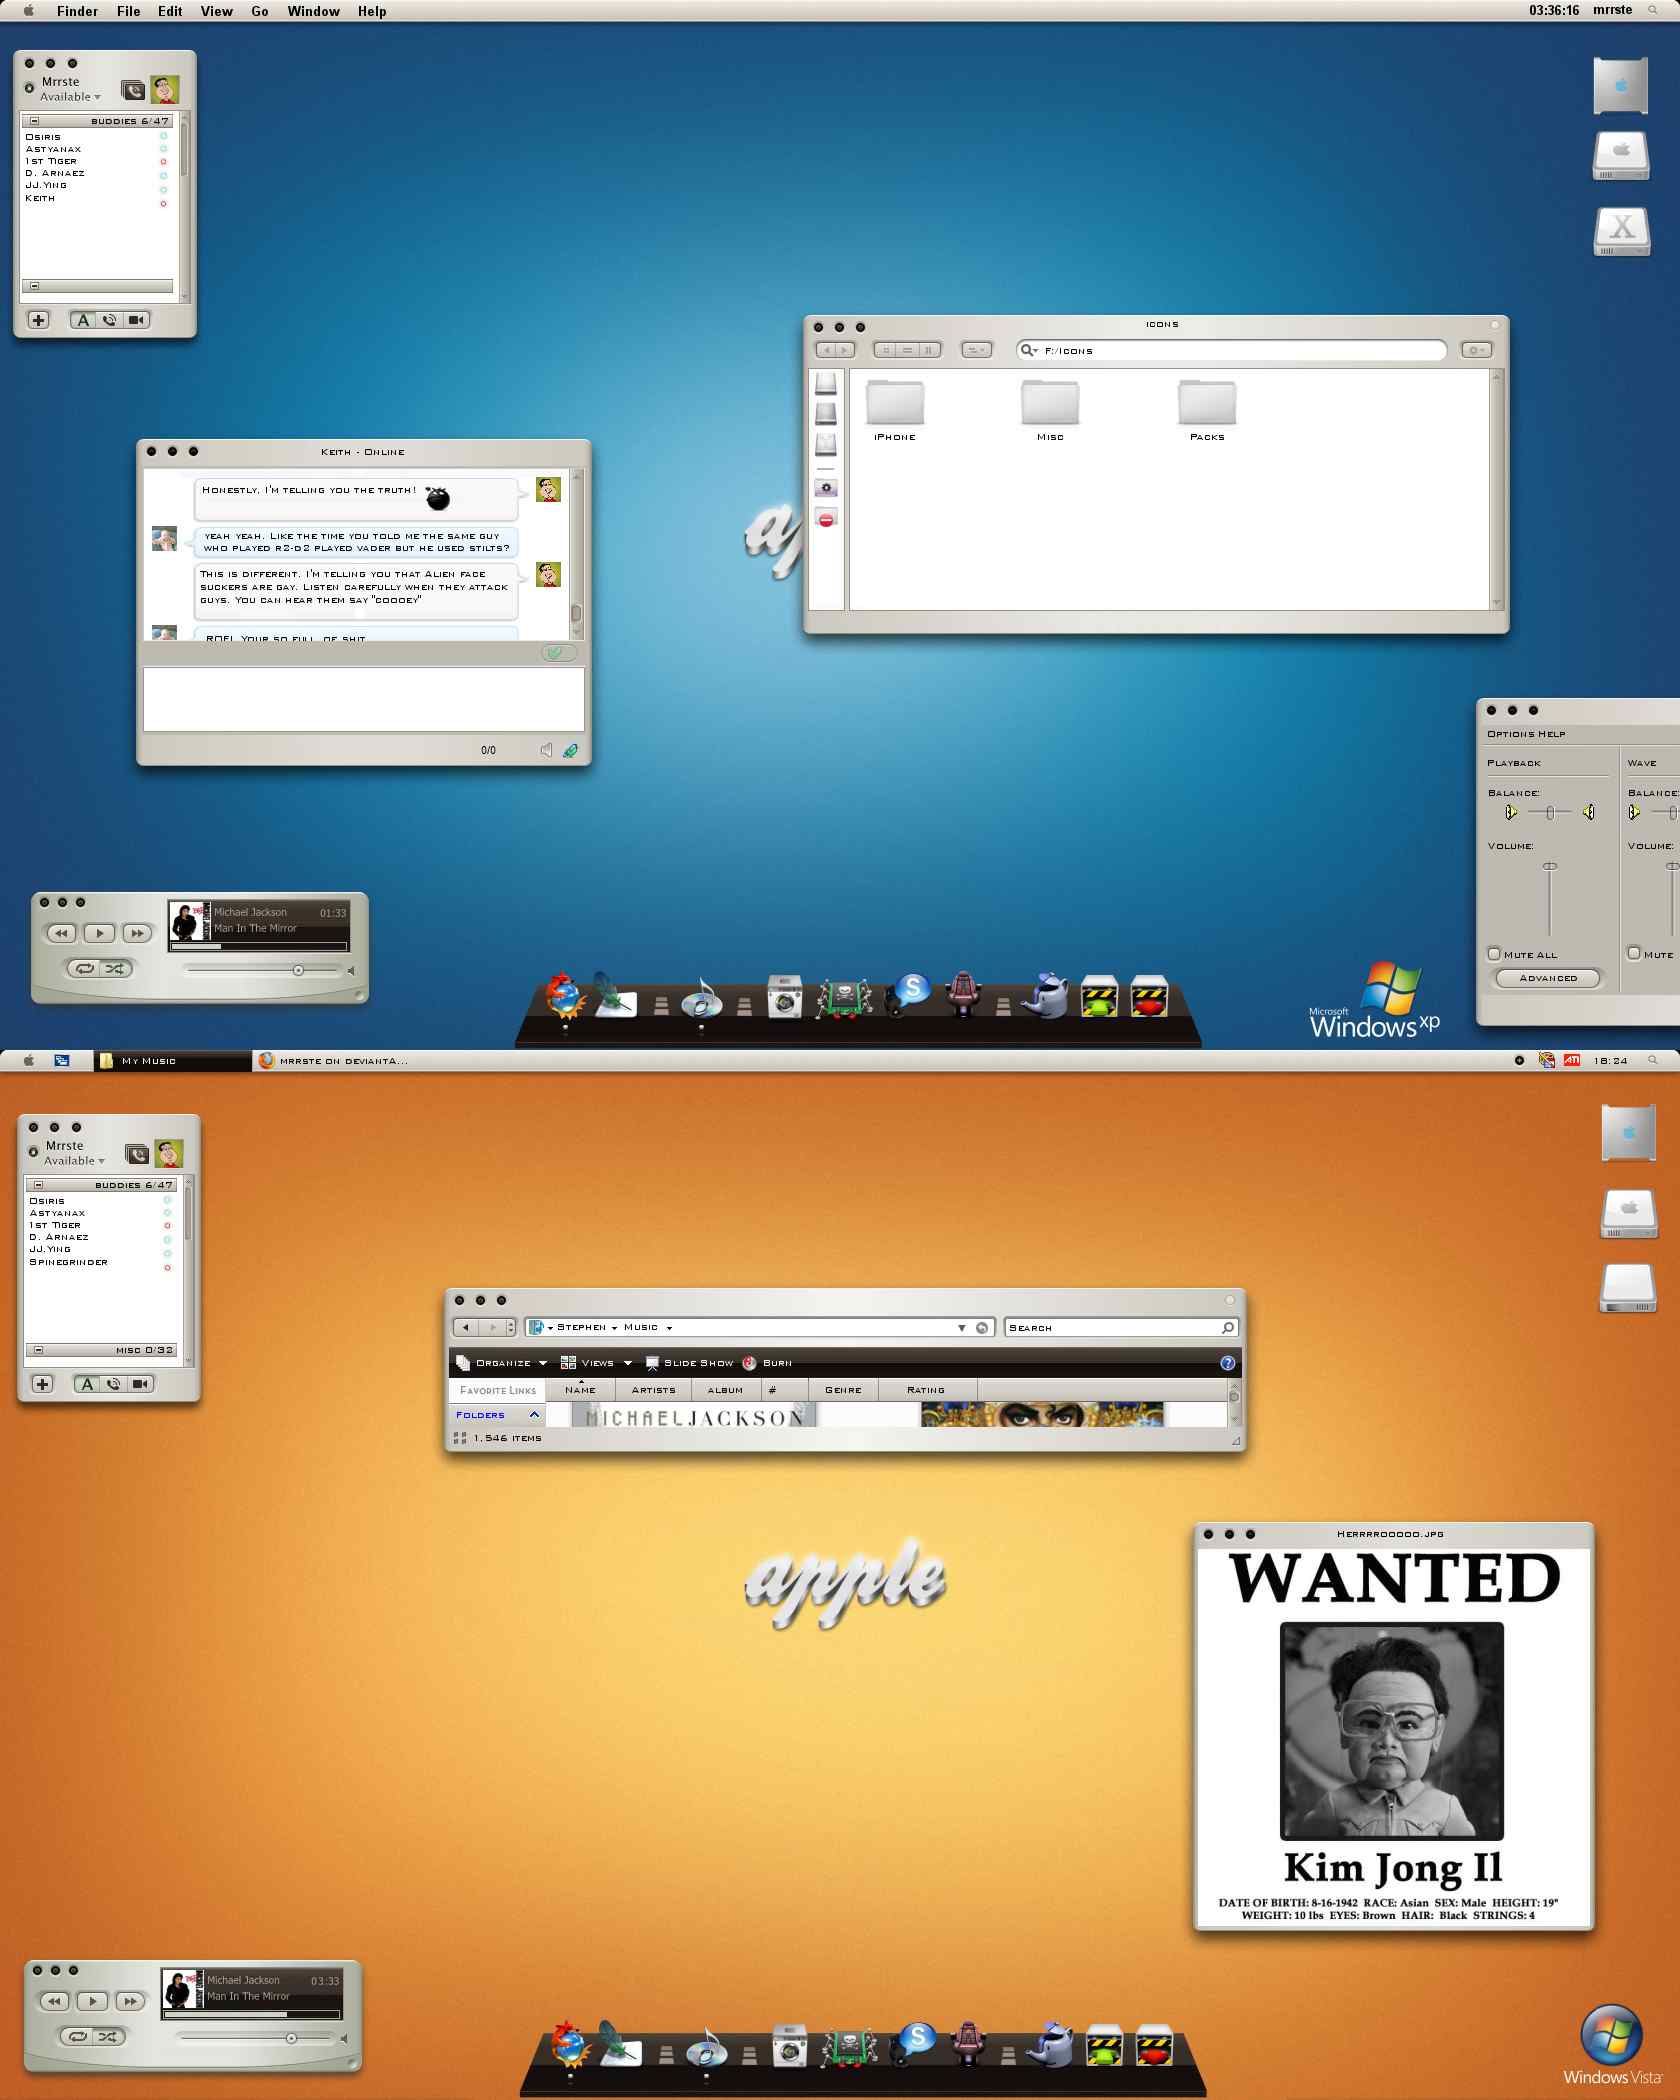Screen dimensions: 1680x2100
Task: Open the skull circuit-board icon in blue desktop dock
Action: click(x=844, y=998)
